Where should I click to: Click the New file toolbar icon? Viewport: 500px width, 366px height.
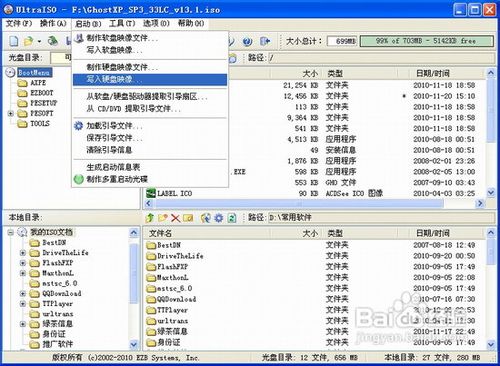pyautogui.click(x=14, y=41)
